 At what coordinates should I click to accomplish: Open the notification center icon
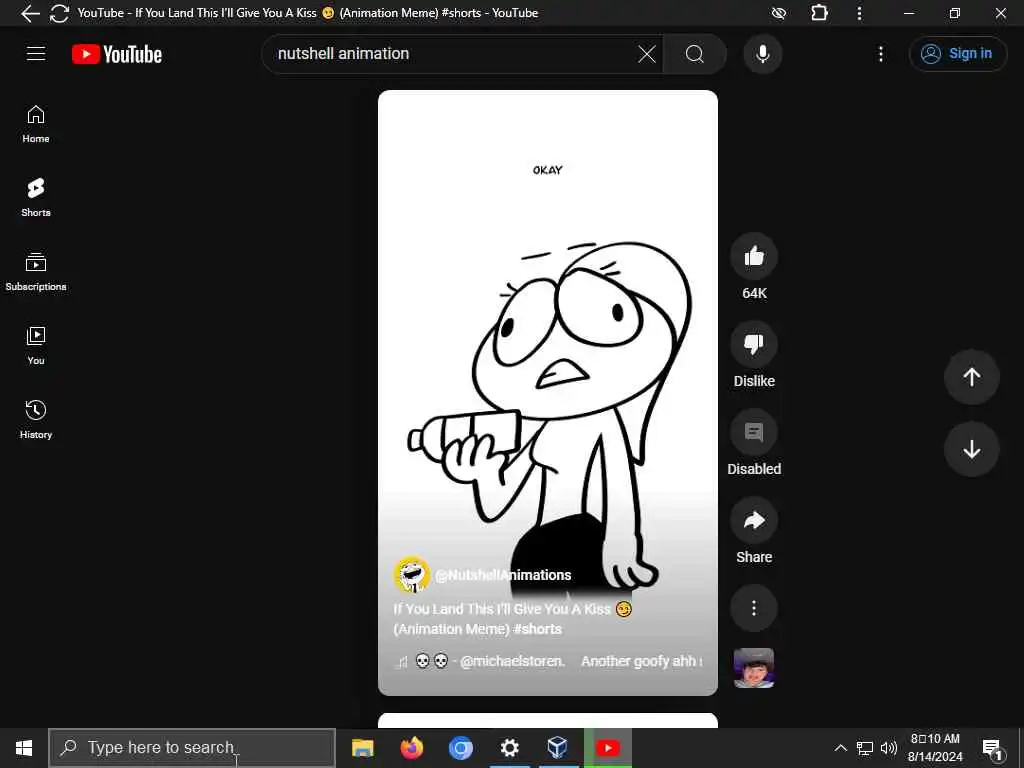coord(992,749)
